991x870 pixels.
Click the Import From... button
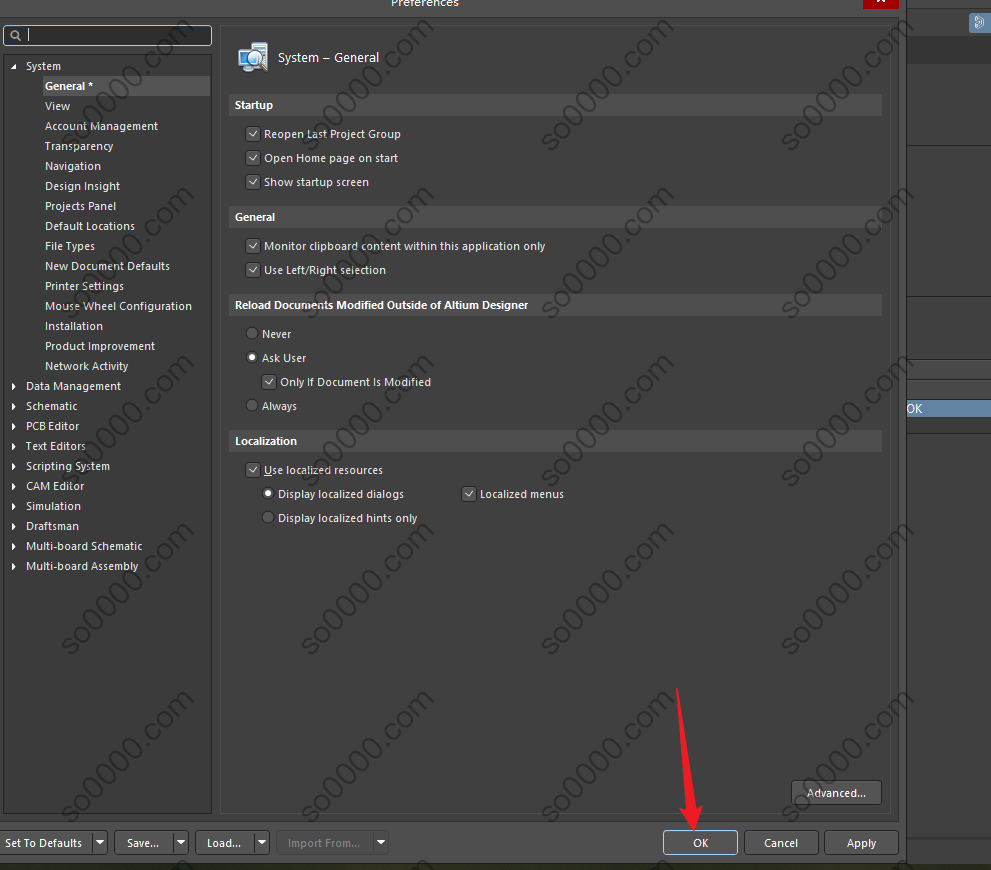click(324, 842)
